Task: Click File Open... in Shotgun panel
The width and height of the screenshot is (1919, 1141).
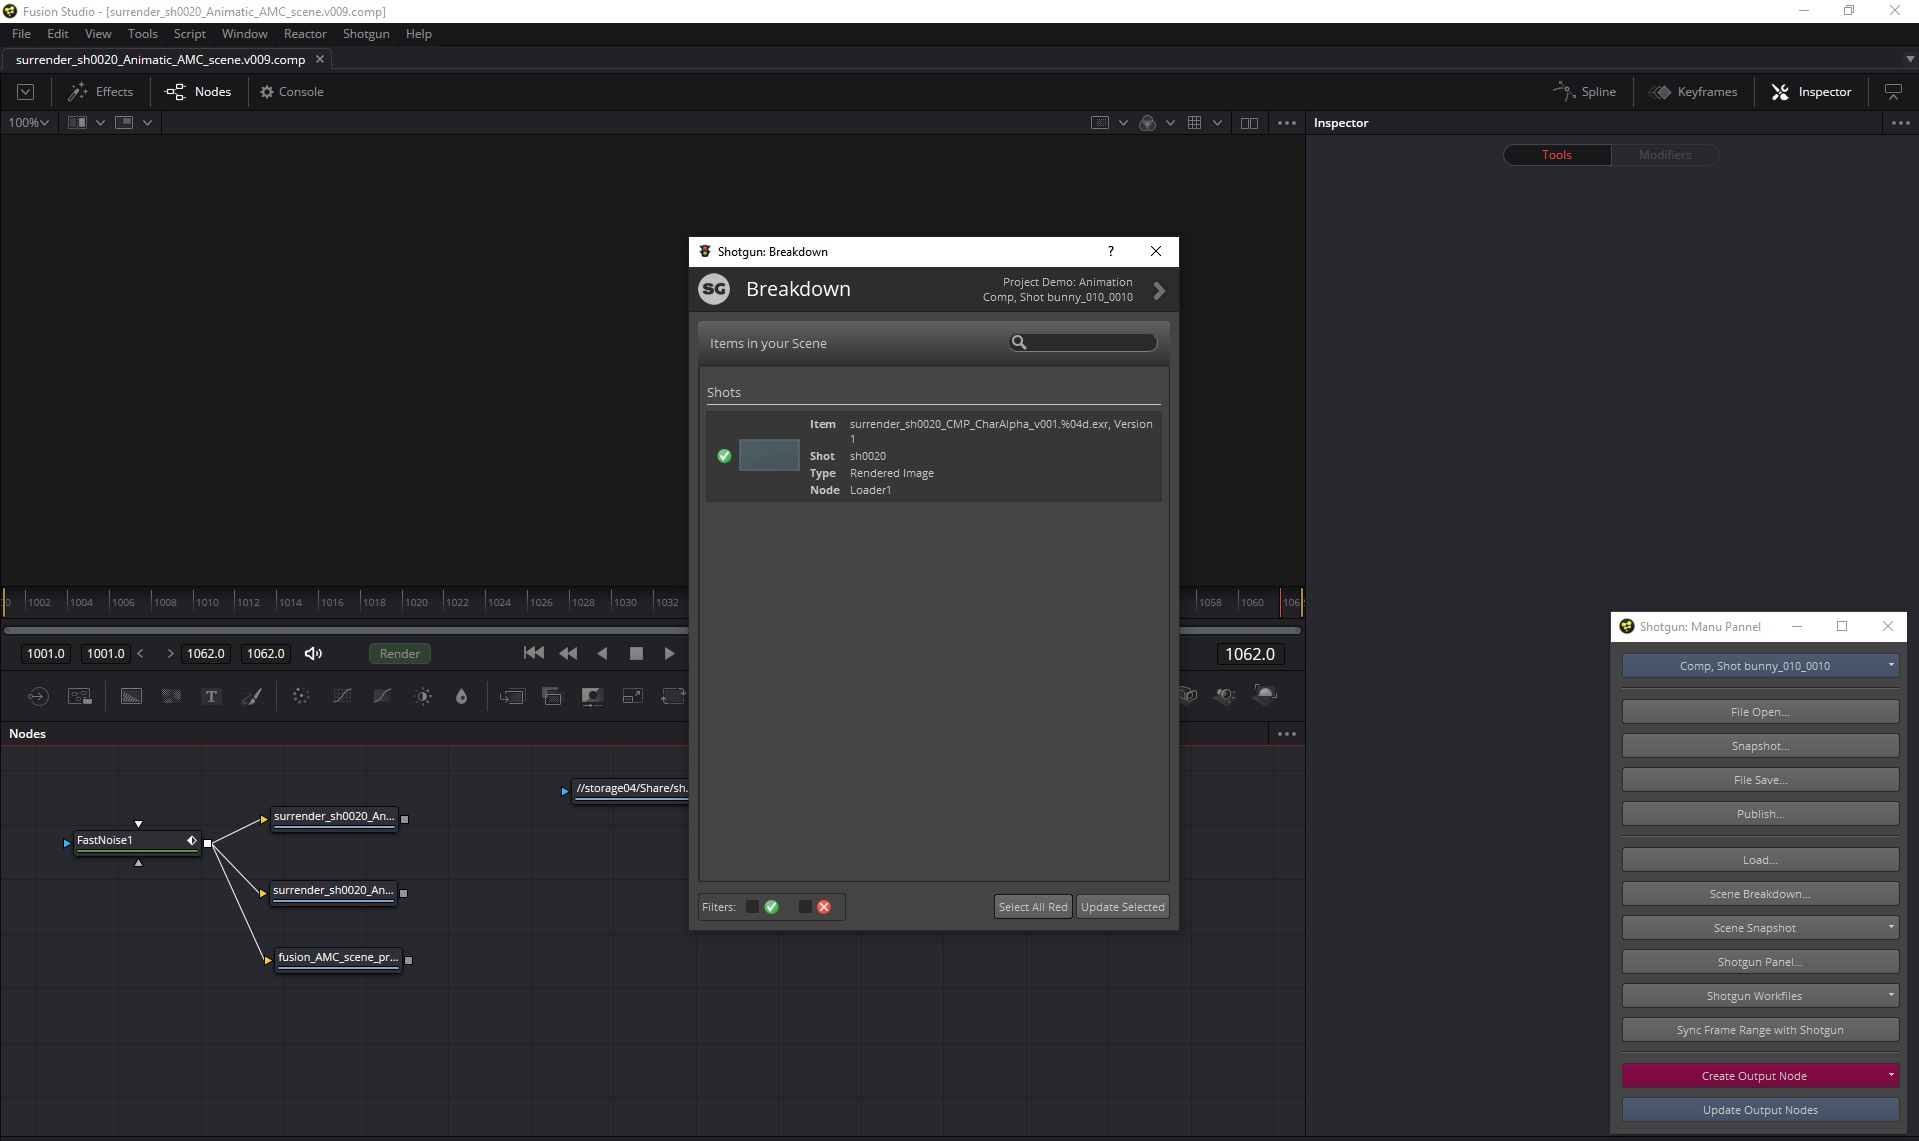Action: (1760, 712)
